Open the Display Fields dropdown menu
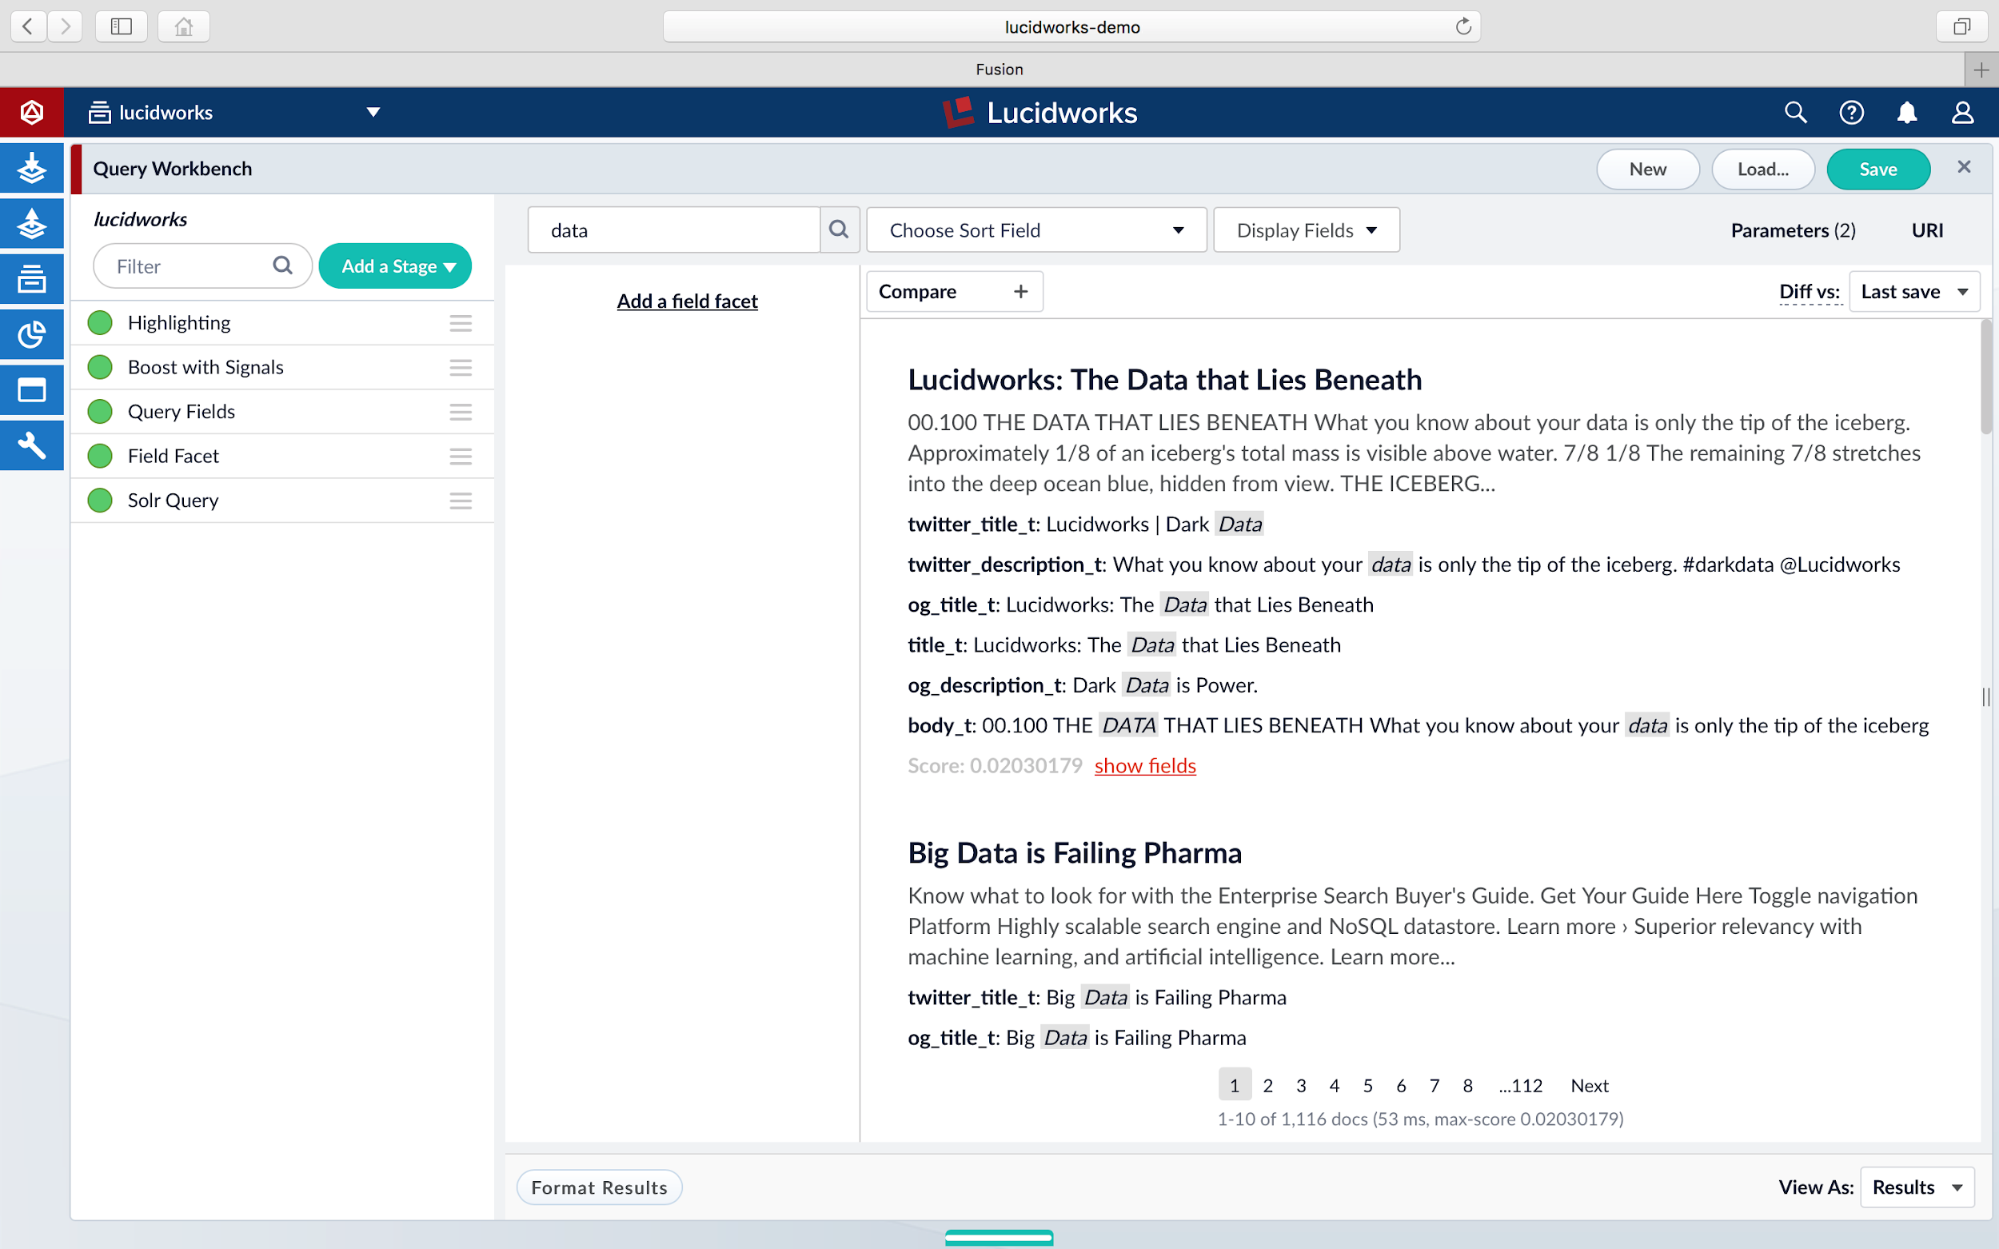Image resolution: width=1999 pixels, height=1249 pixels. (1306, 230)
